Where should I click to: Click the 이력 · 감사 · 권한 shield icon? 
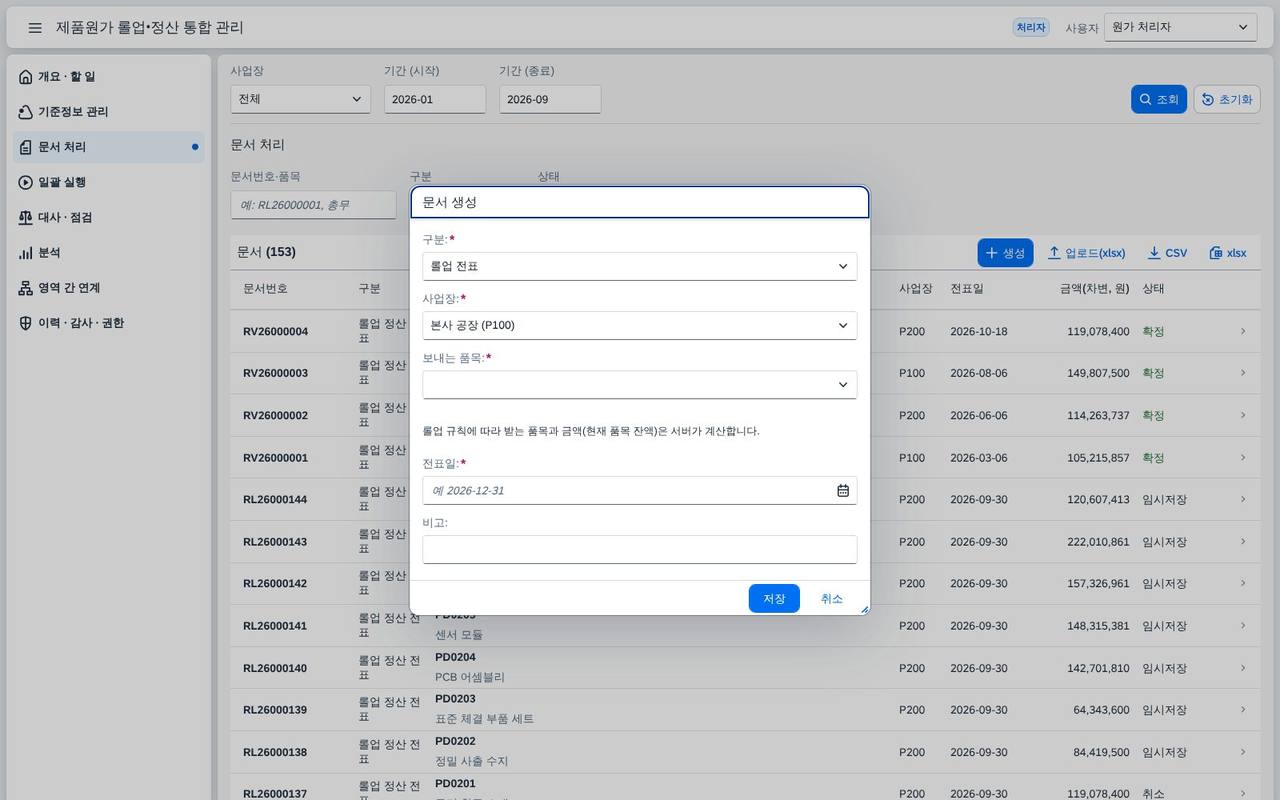[26, 323]
